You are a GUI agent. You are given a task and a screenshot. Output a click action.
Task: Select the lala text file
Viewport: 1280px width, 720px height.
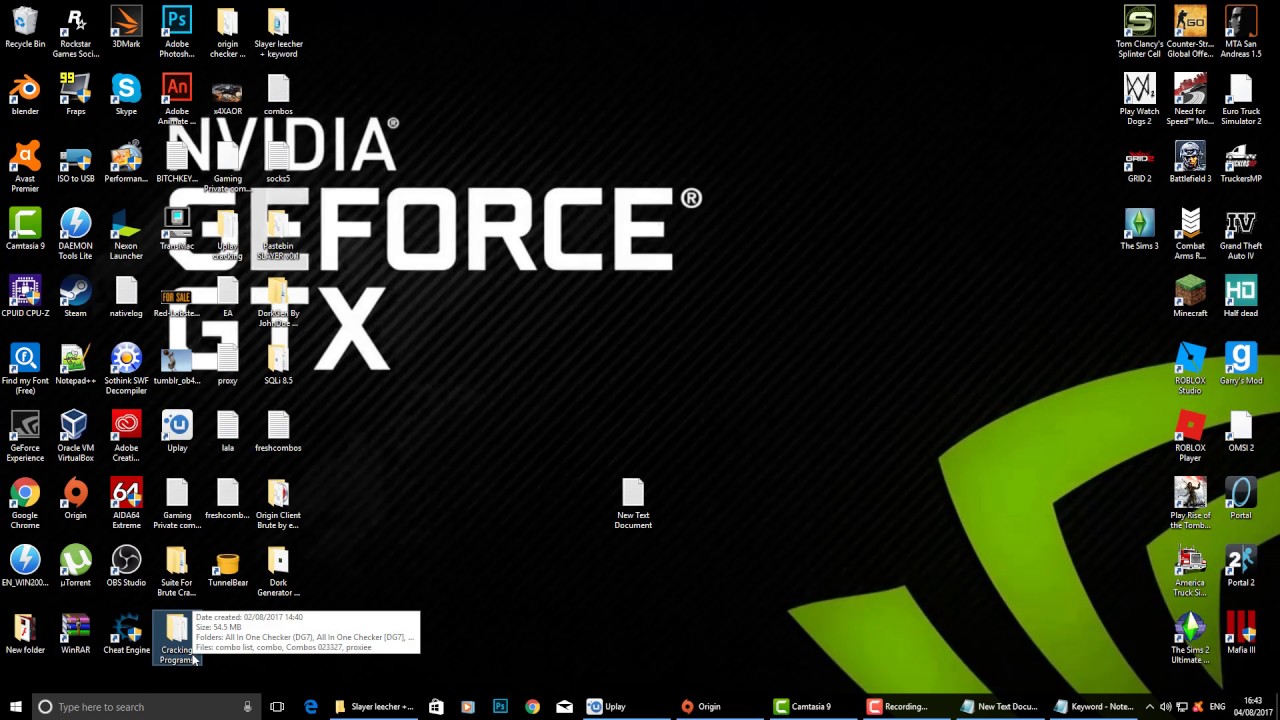(x=228, y=432)
